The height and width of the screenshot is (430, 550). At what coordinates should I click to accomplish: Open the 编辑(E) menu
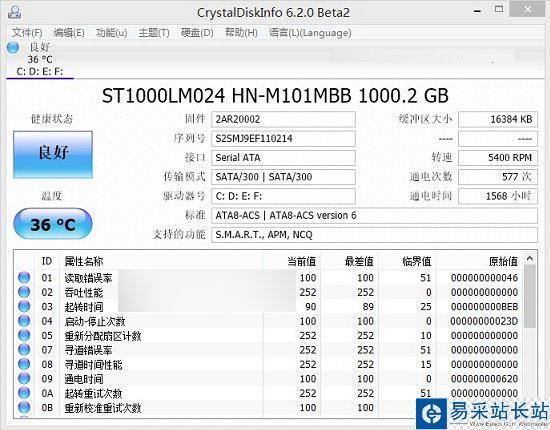pos(69,33)
